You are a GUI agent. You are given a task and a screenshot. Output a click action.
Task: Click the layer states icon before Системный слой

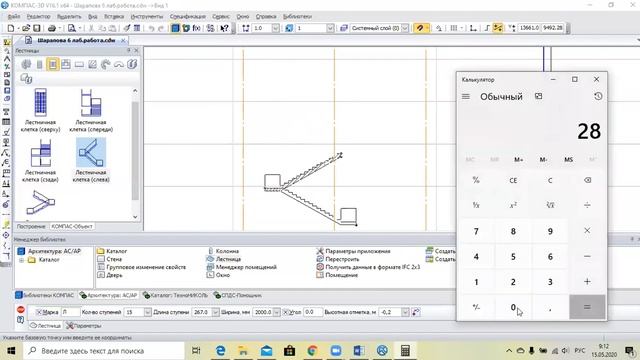344,28
